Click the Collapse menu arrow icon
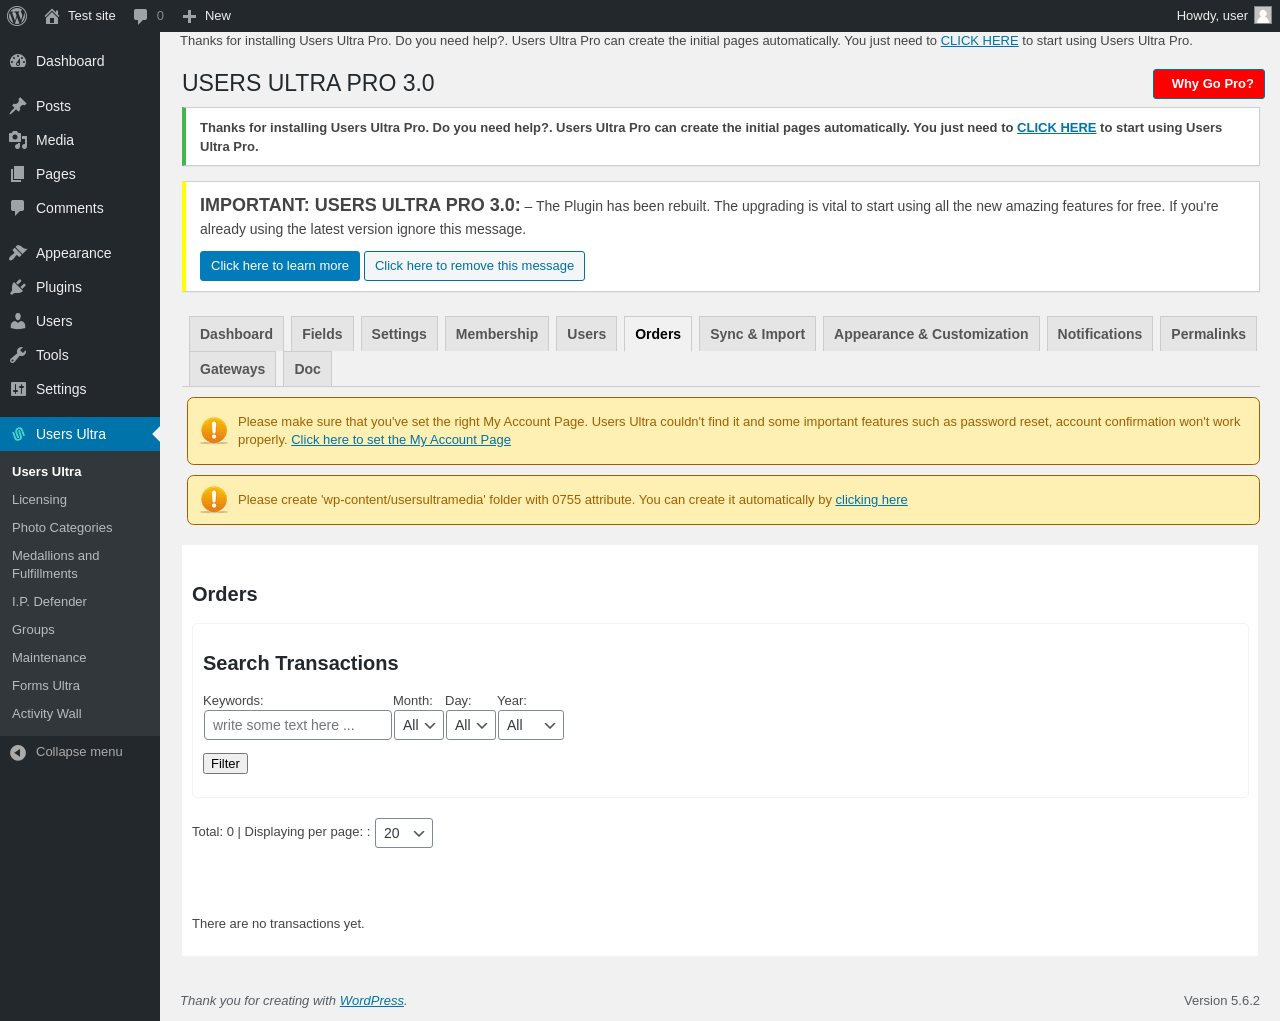The height and width of the screenshot is (1021, 1280). pos(18,752)
